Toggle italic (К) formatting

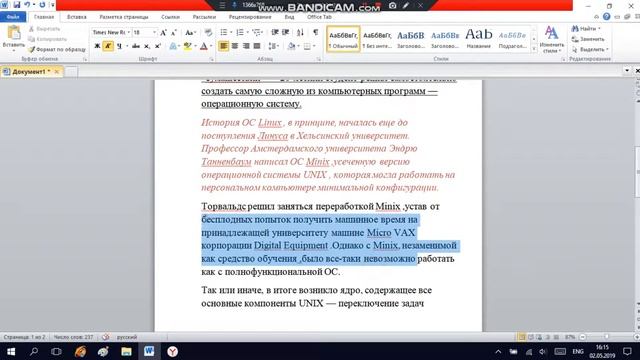108,46
